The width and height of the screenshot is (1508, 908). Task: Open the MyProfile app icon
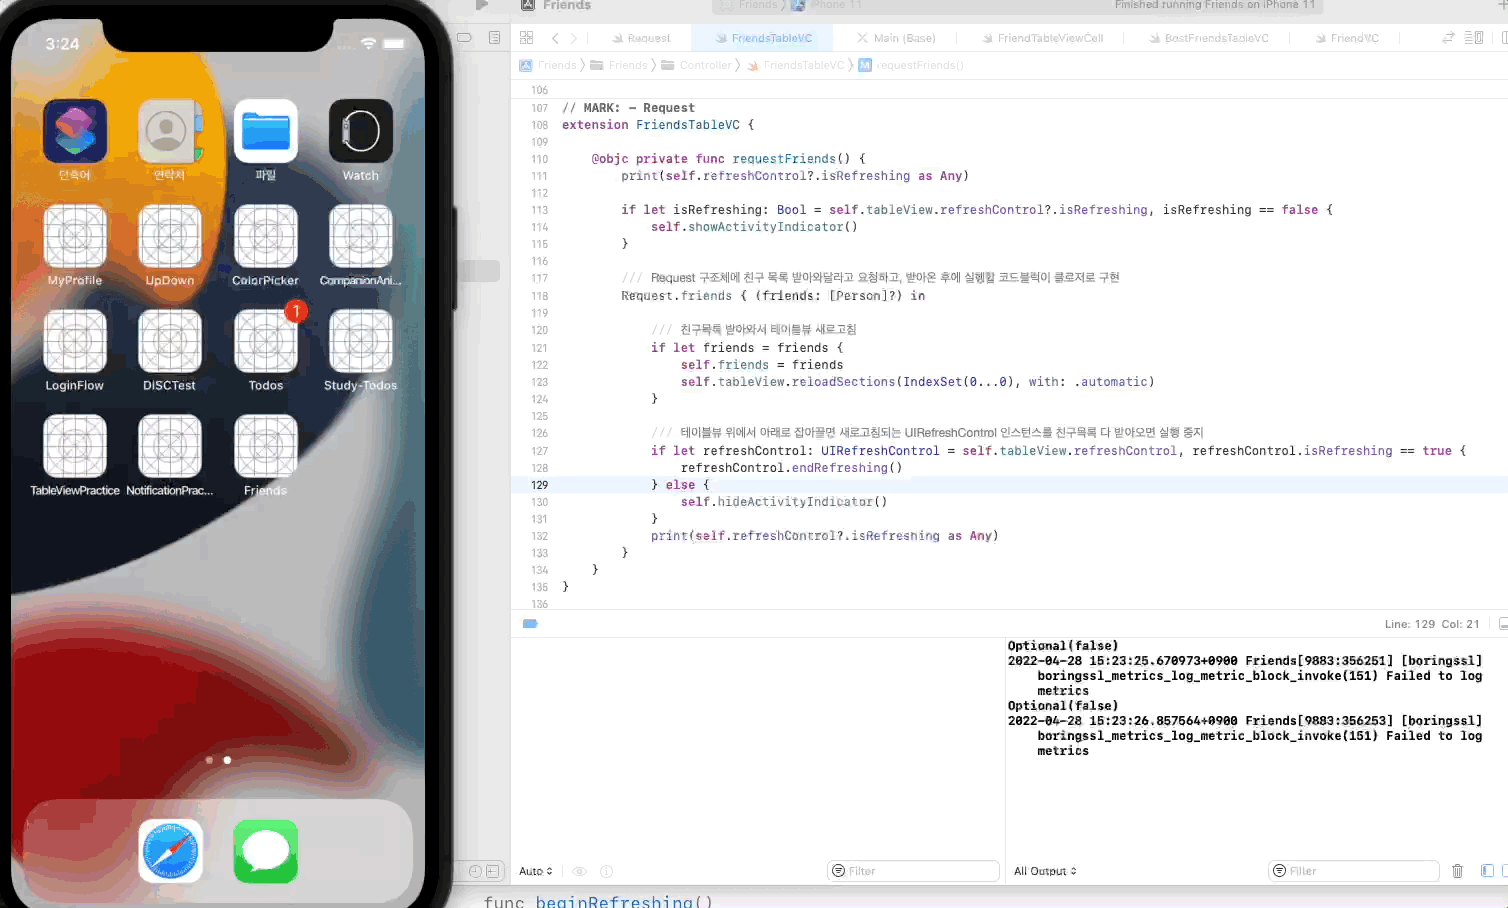coord(75,236)
